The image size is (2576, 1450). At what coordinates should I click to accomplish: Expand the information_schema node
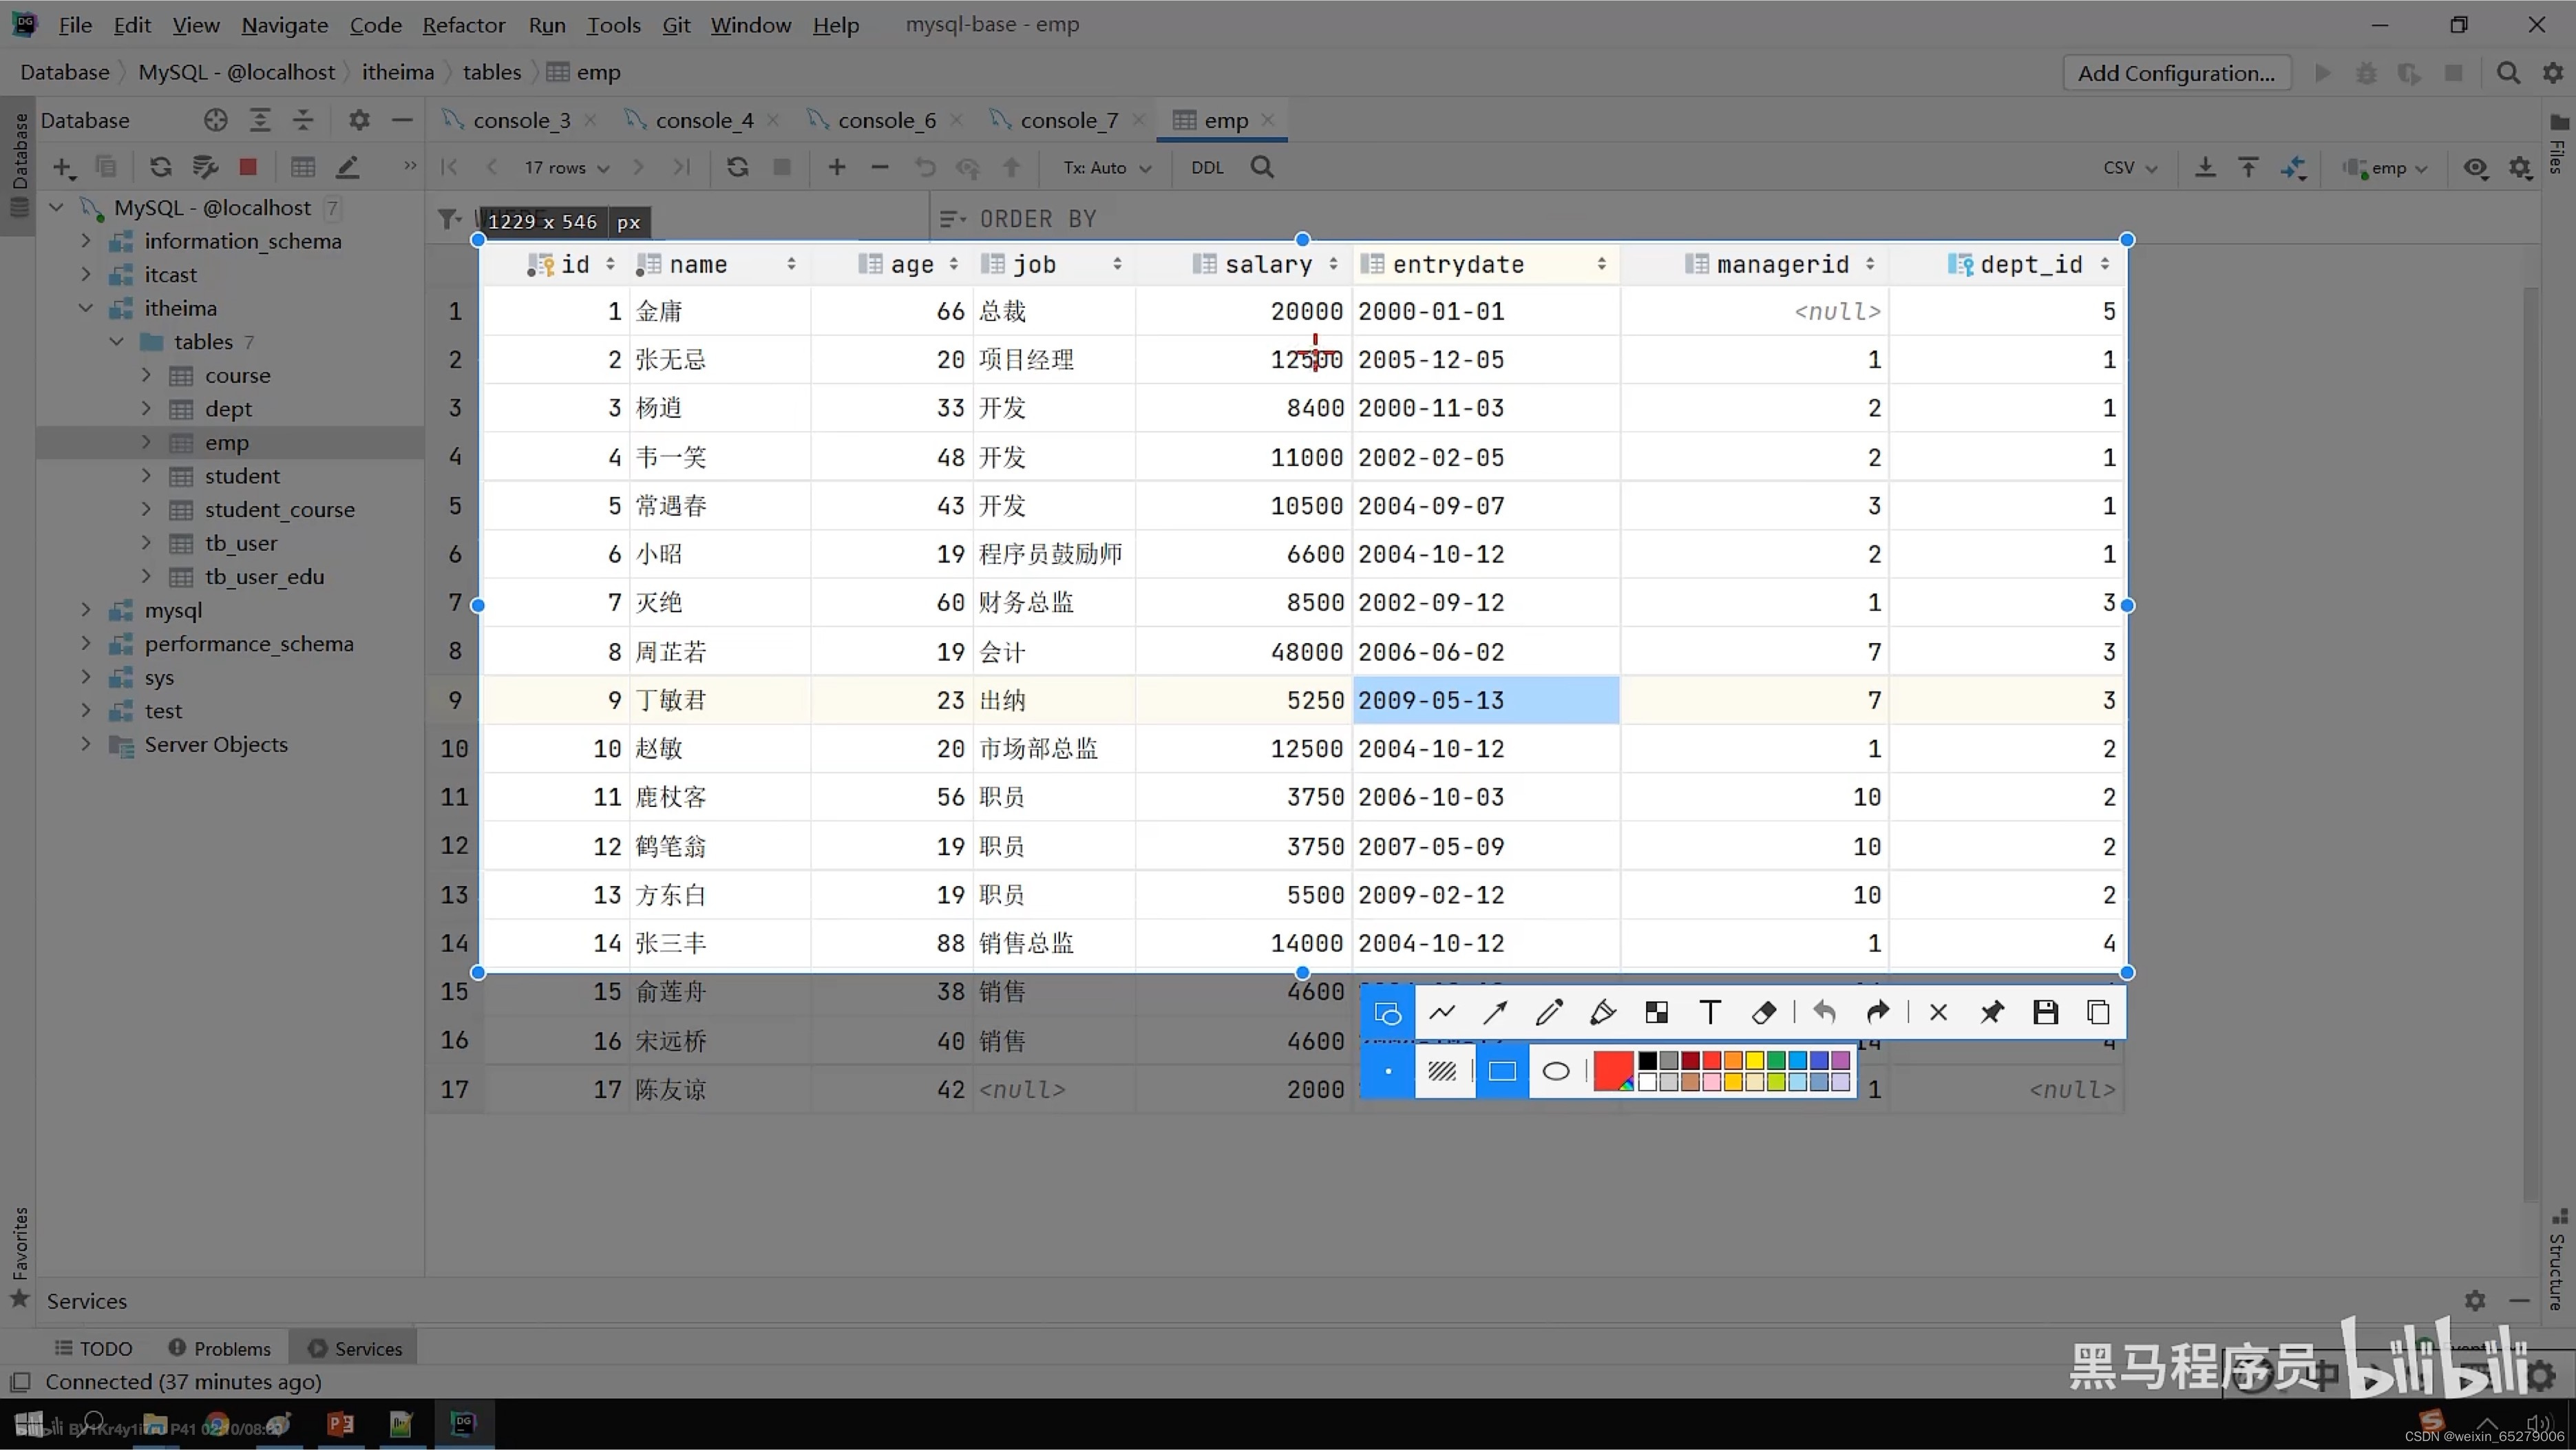(86, 241)
